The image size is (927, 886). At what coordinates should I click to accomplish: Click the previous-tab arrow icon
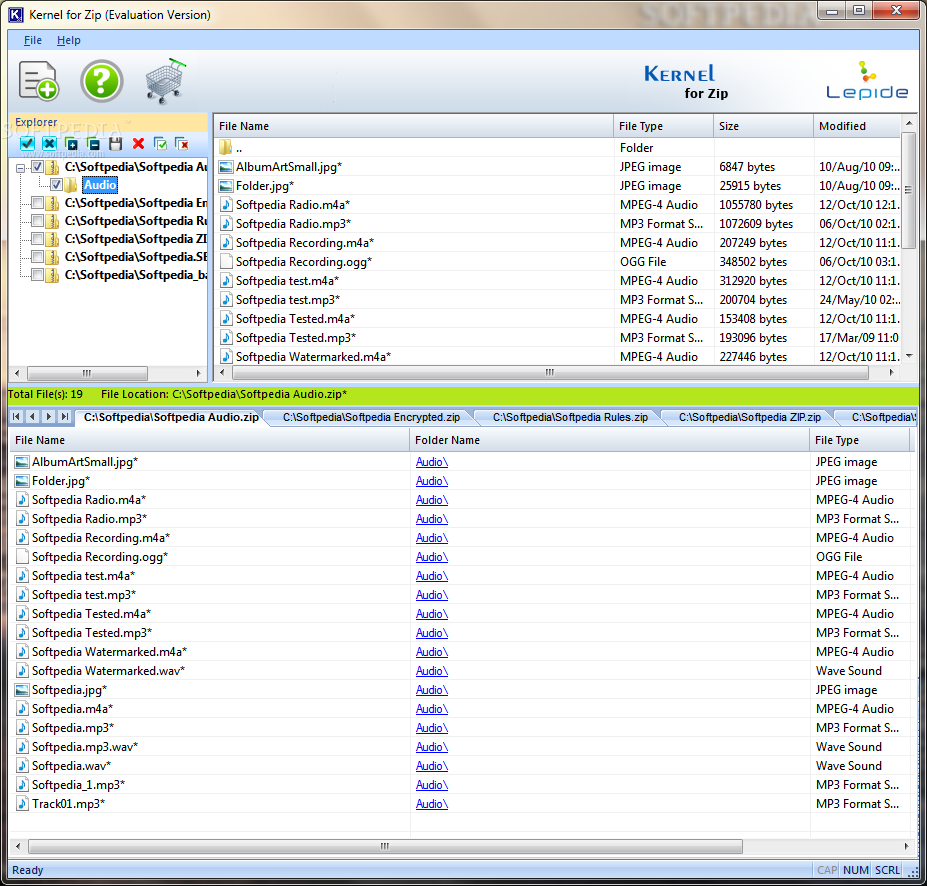coord(33,417)
